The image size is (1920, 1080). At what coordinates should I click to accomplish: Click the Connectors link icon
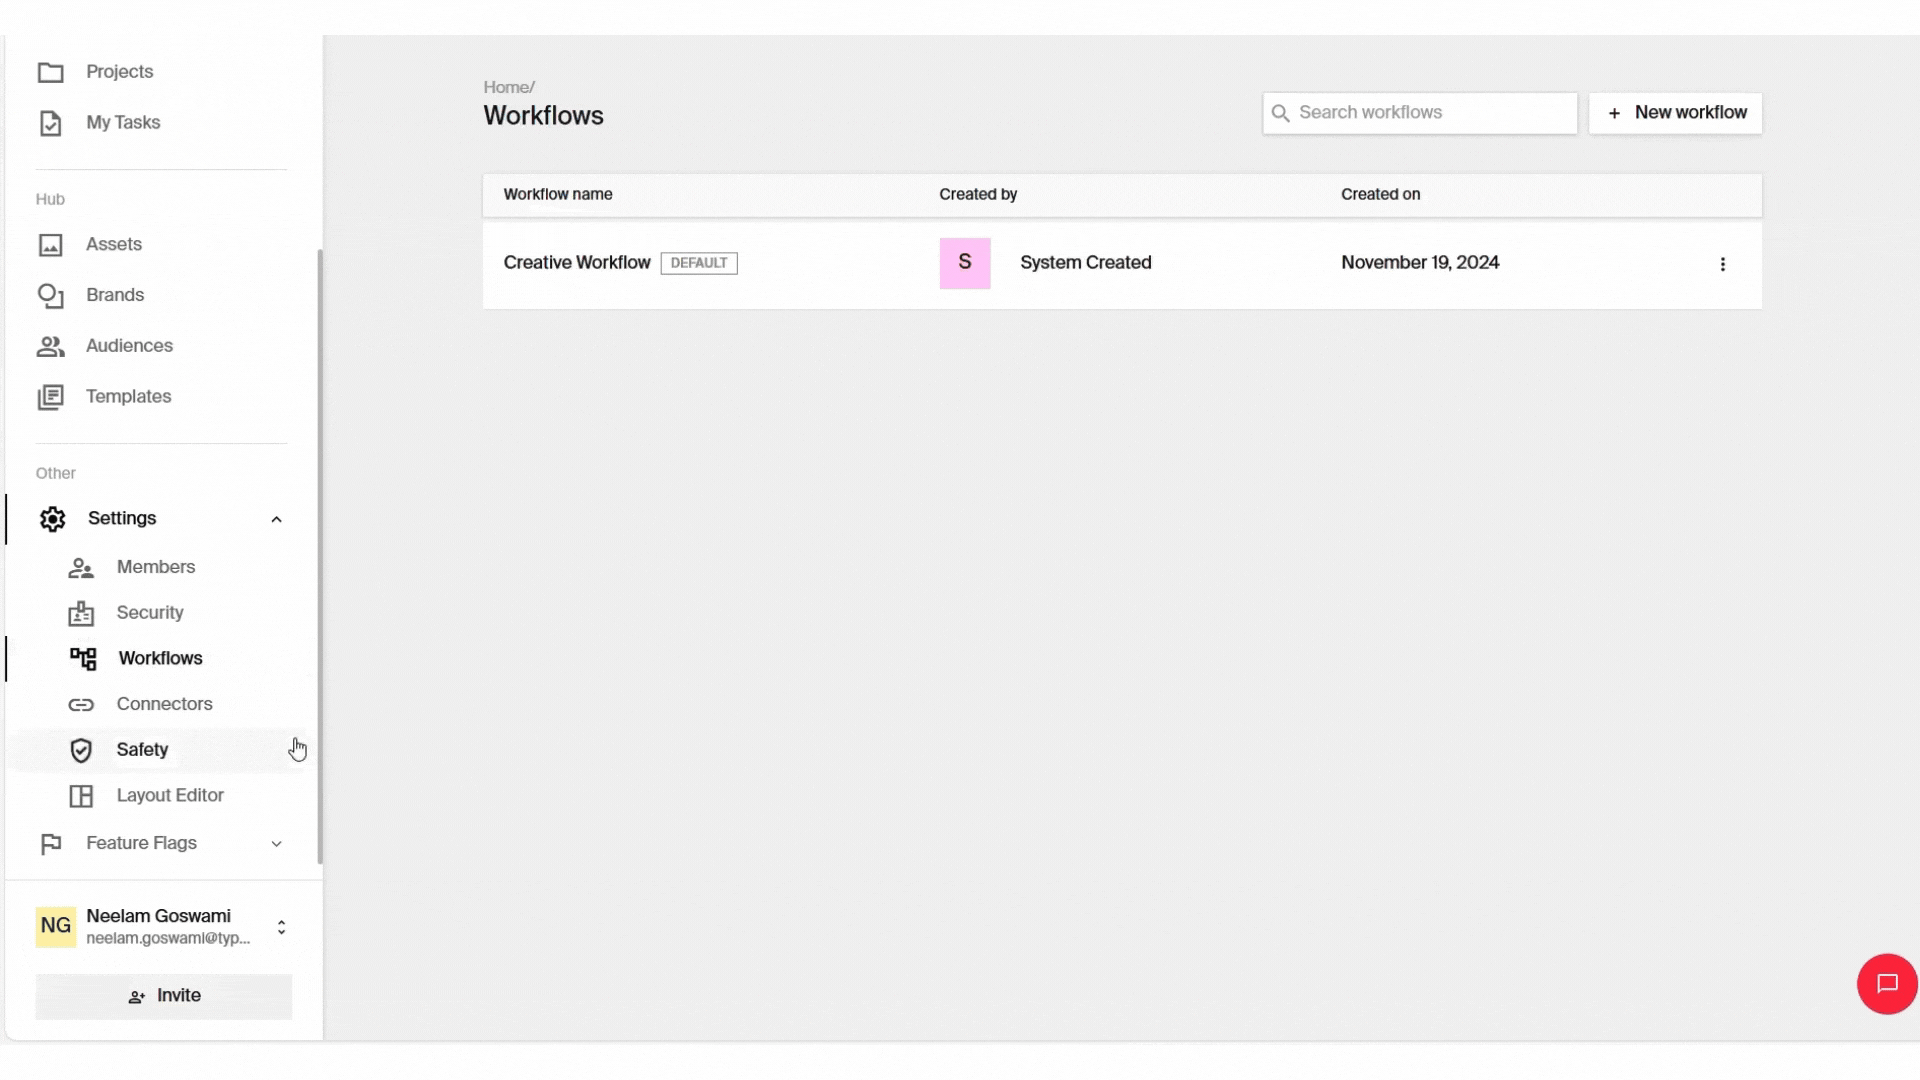click(81, 705)
